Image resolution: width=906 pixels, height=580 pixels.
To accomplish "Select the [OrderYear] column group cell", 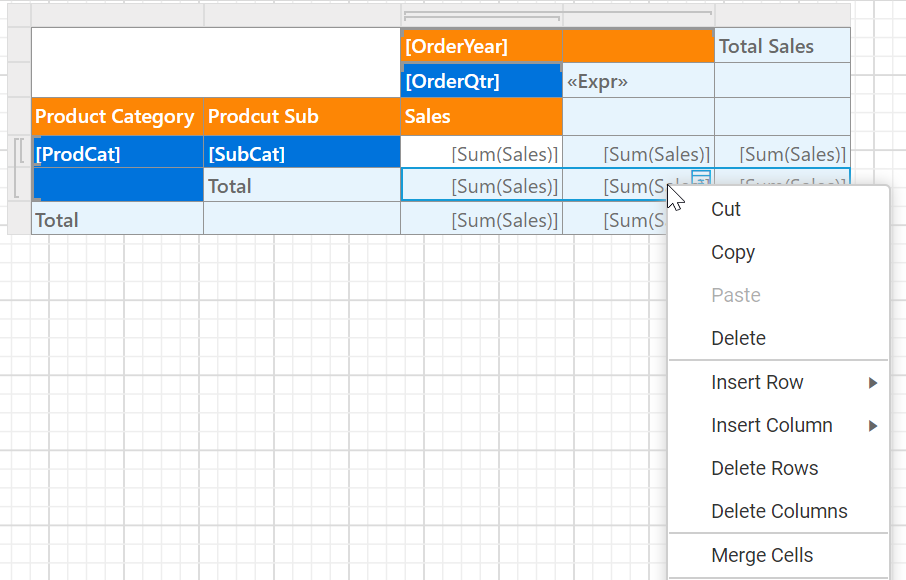I will click(481, 46).
